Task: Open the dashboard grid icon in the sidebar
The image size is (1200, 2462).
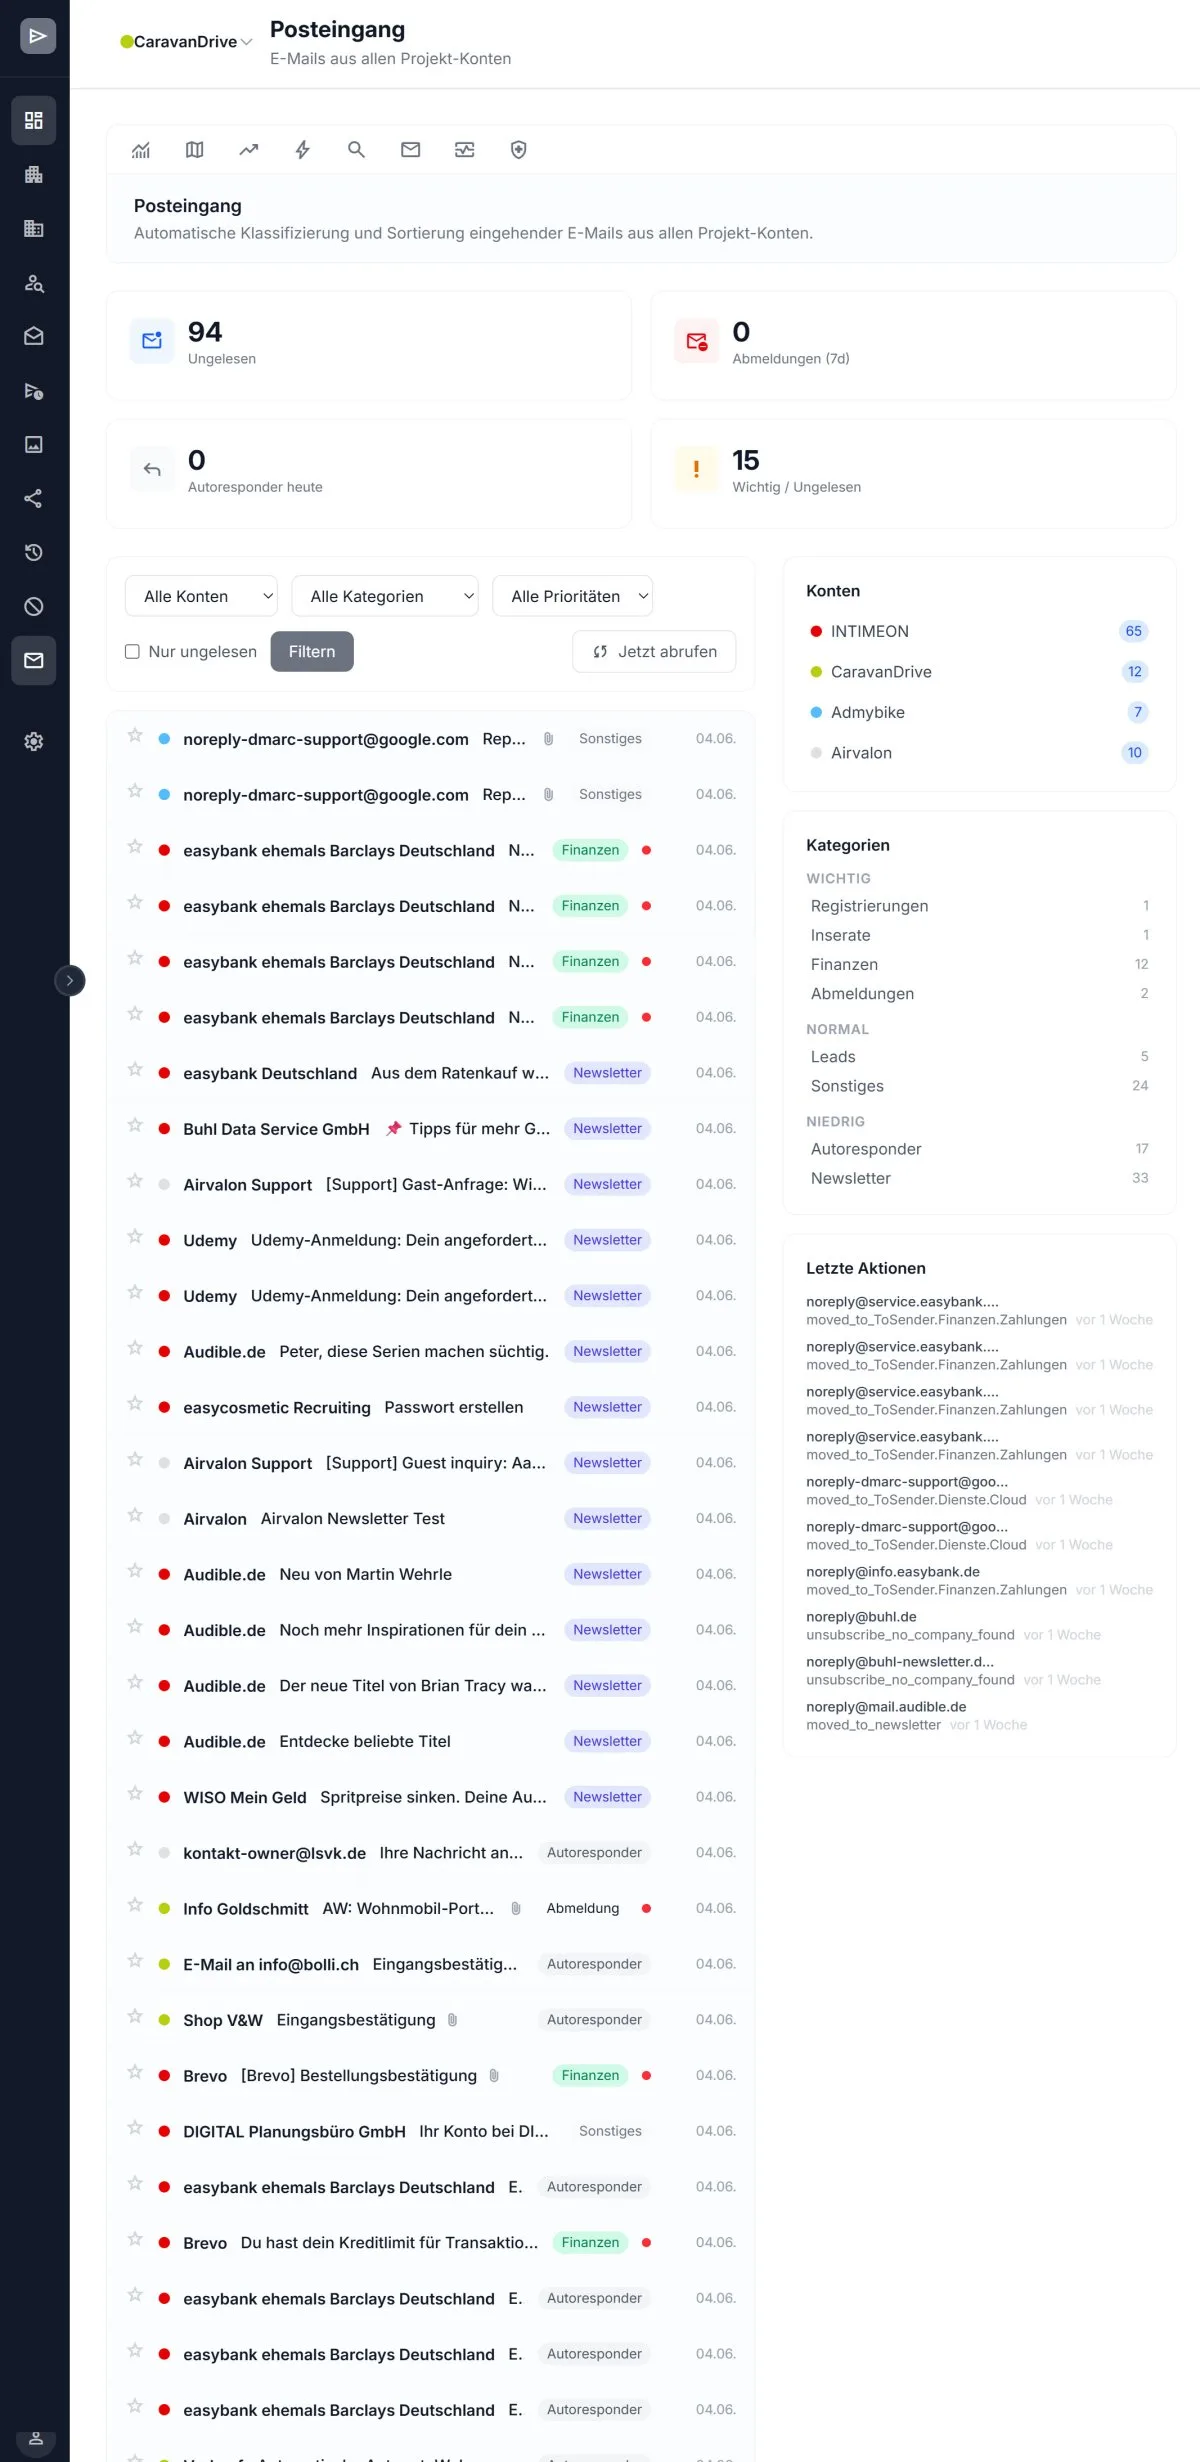Action: point(34,120)
